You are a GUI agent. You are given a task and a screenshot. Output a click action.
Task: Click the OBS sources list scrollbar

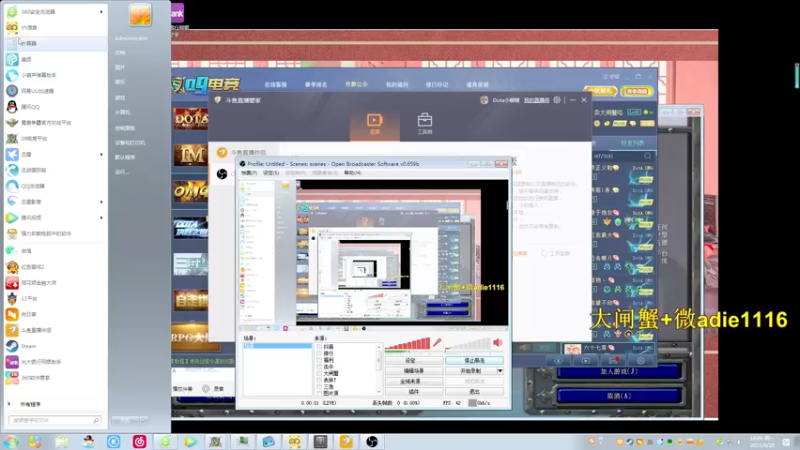[379, 369]
